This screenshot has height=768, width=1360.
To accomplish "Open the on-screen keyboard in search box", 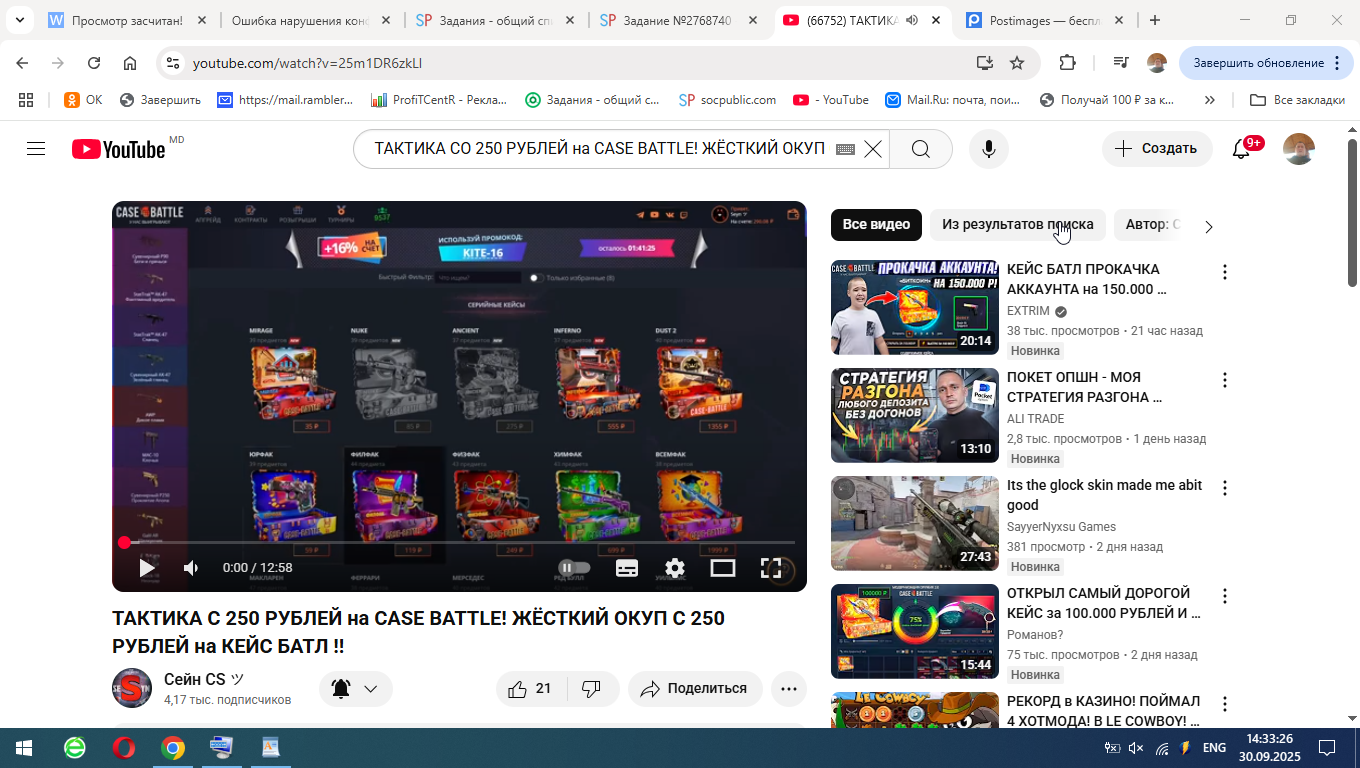I will pyautogui.click(x=845, y=149).
